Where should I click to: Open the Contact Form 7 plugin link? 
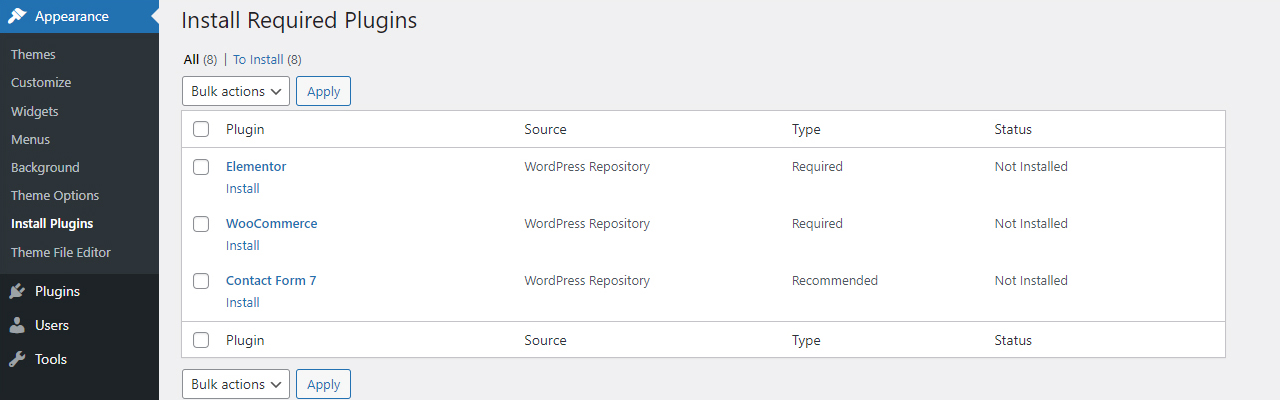pos(271,281)
